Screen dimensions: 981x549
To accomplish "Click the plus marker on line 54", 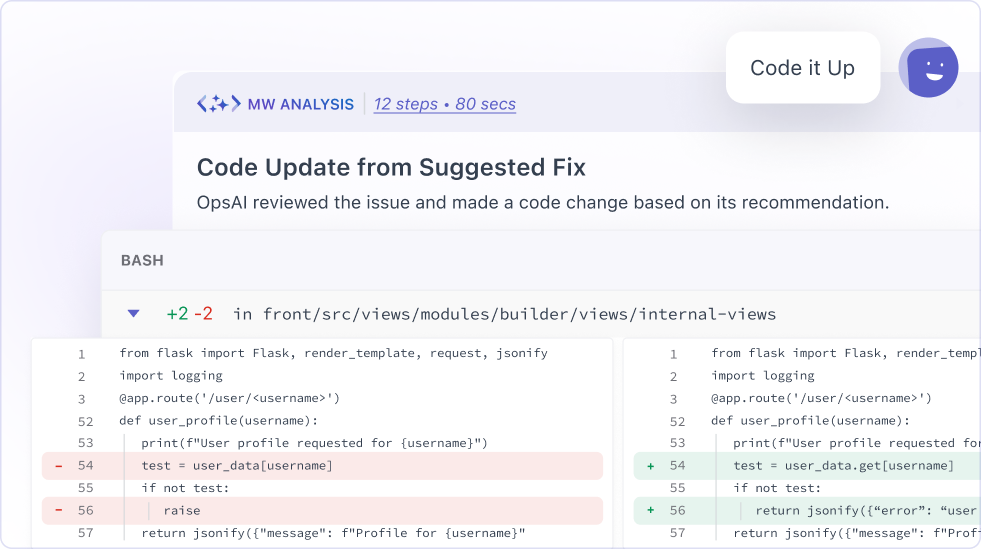I will [651, 466].
